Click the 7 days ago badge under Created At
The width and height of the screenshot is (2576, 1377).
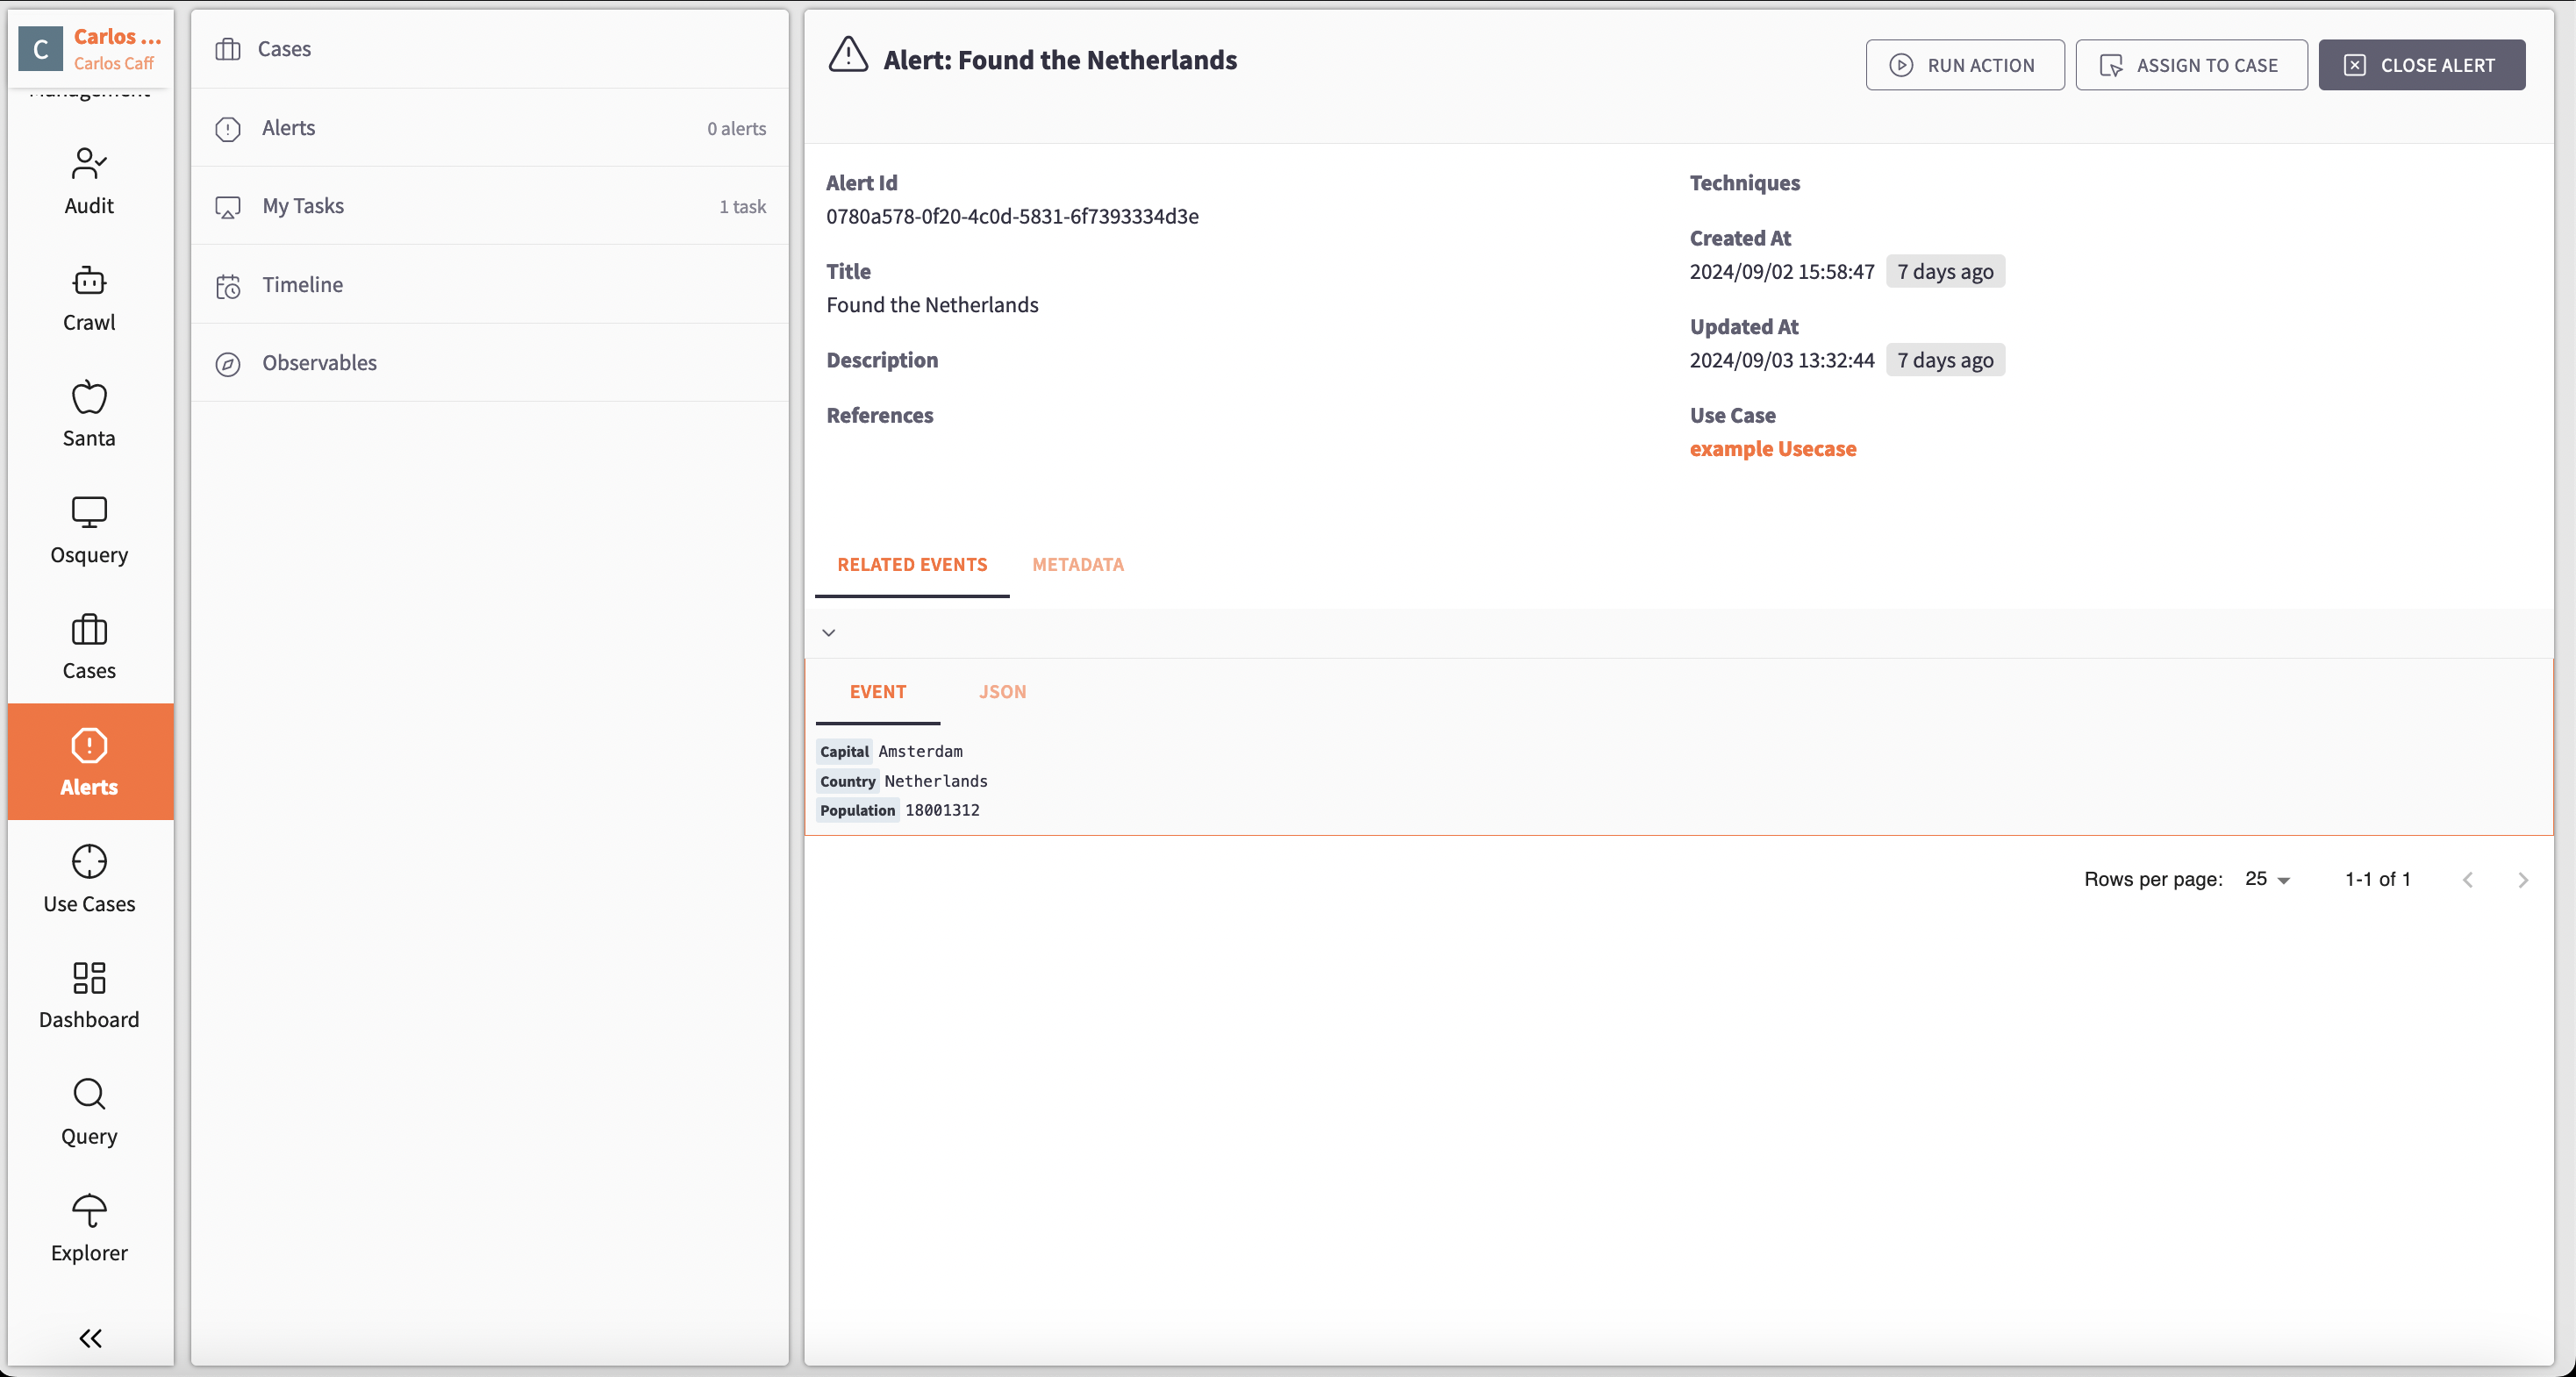tap(1945, 272)
